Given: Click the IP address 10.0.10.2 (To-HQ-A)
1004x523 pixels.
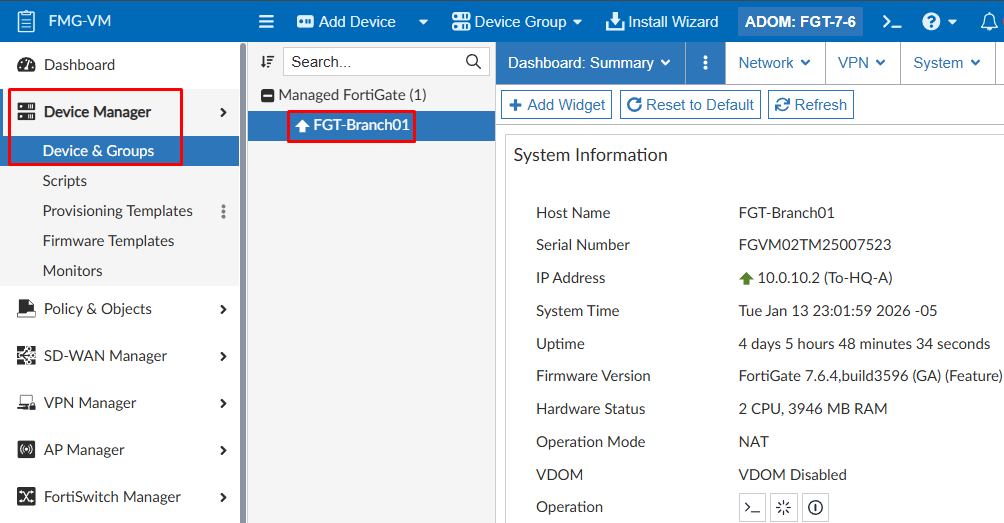Looking at the screenshot, I should (825, 278).
